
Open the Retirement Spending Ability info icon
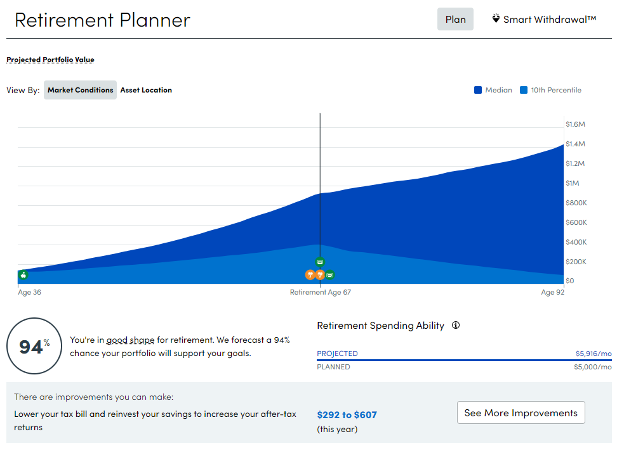456,325
